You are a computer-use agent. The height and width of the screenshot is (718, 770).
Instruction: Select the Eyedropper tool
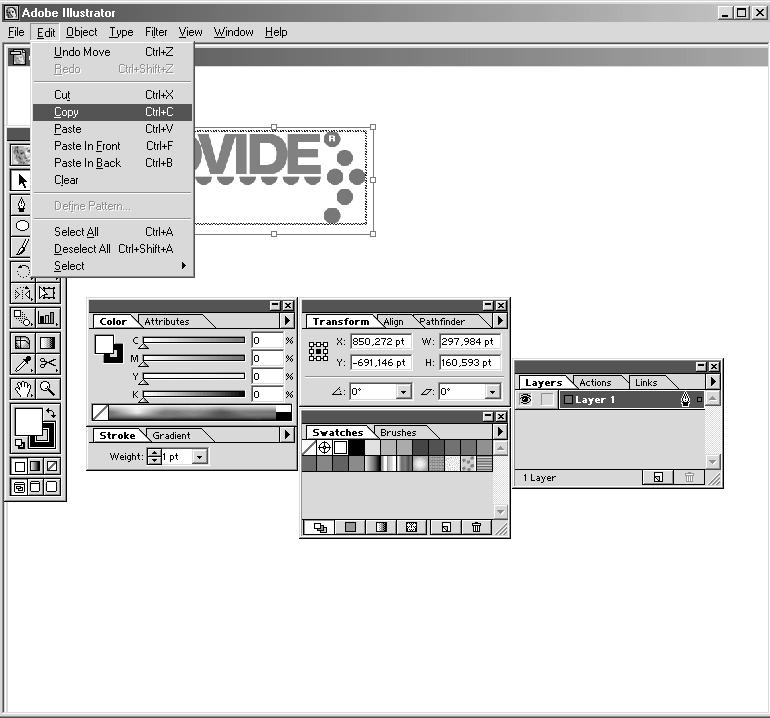(x=23, y=364)
